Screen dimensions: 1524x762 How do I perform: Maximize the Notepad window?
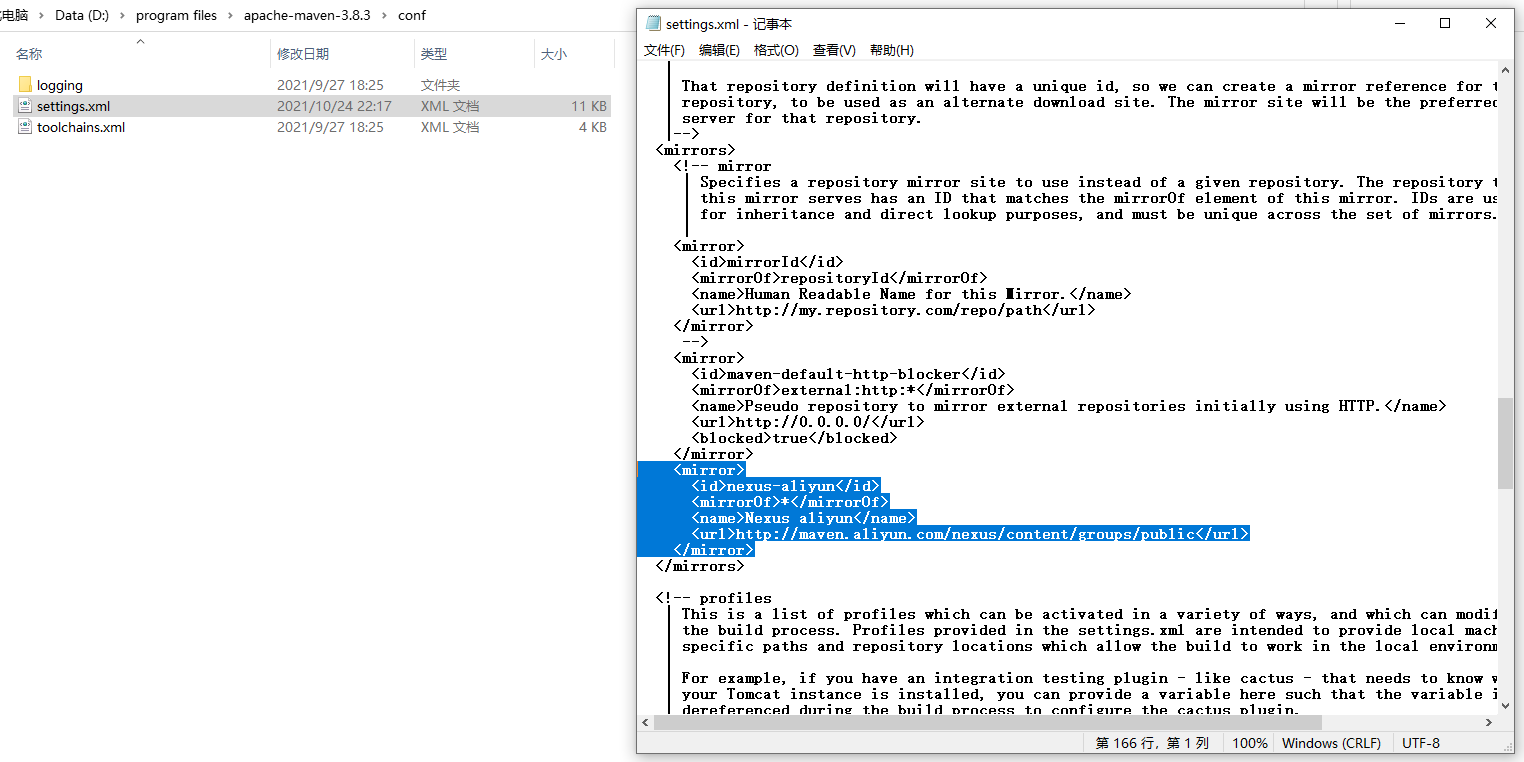pos(1444,23)
